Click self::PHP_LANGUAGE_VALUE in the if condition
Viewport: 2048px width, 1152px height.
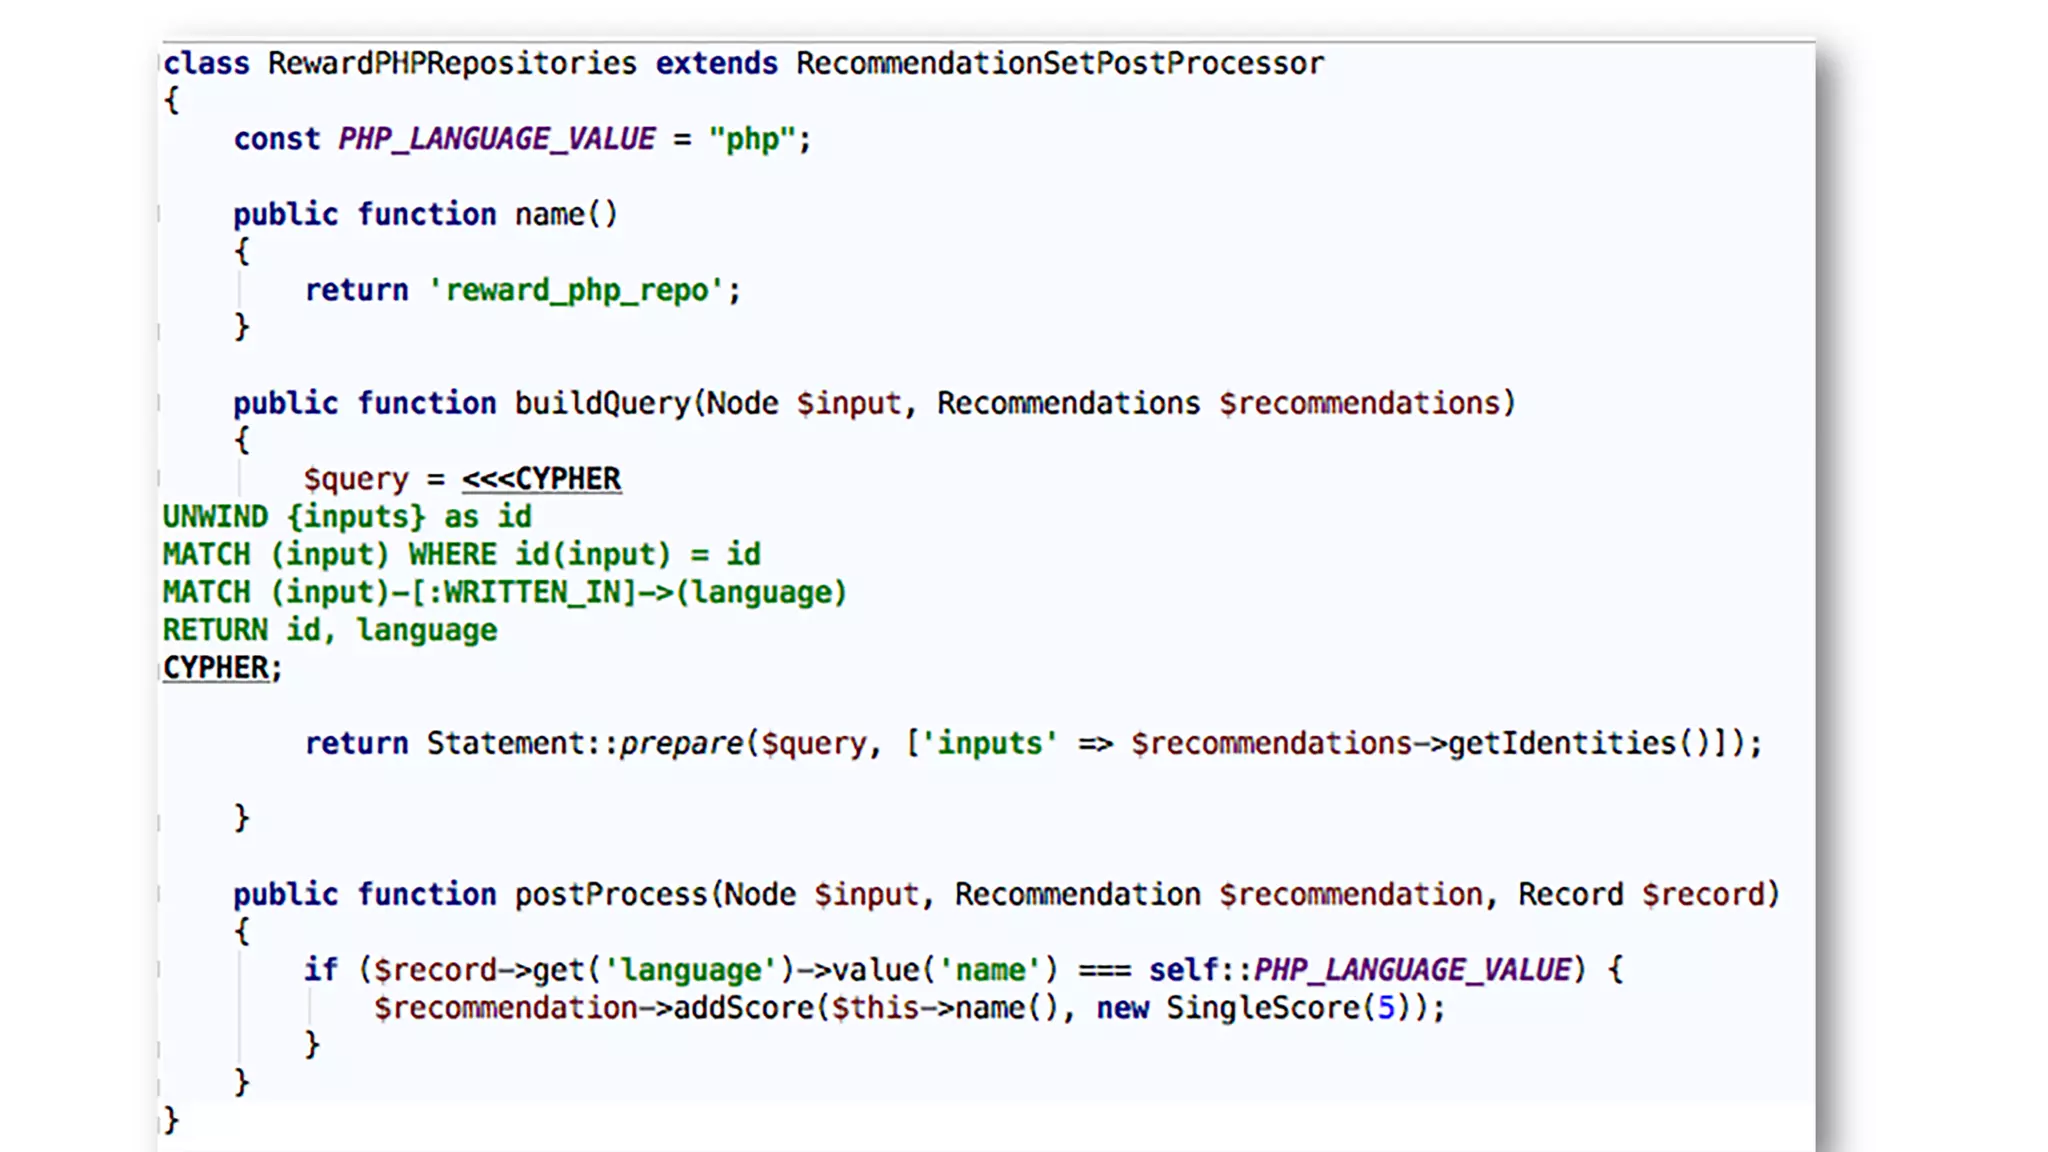pyautogui.click(x=1360, y=970)
